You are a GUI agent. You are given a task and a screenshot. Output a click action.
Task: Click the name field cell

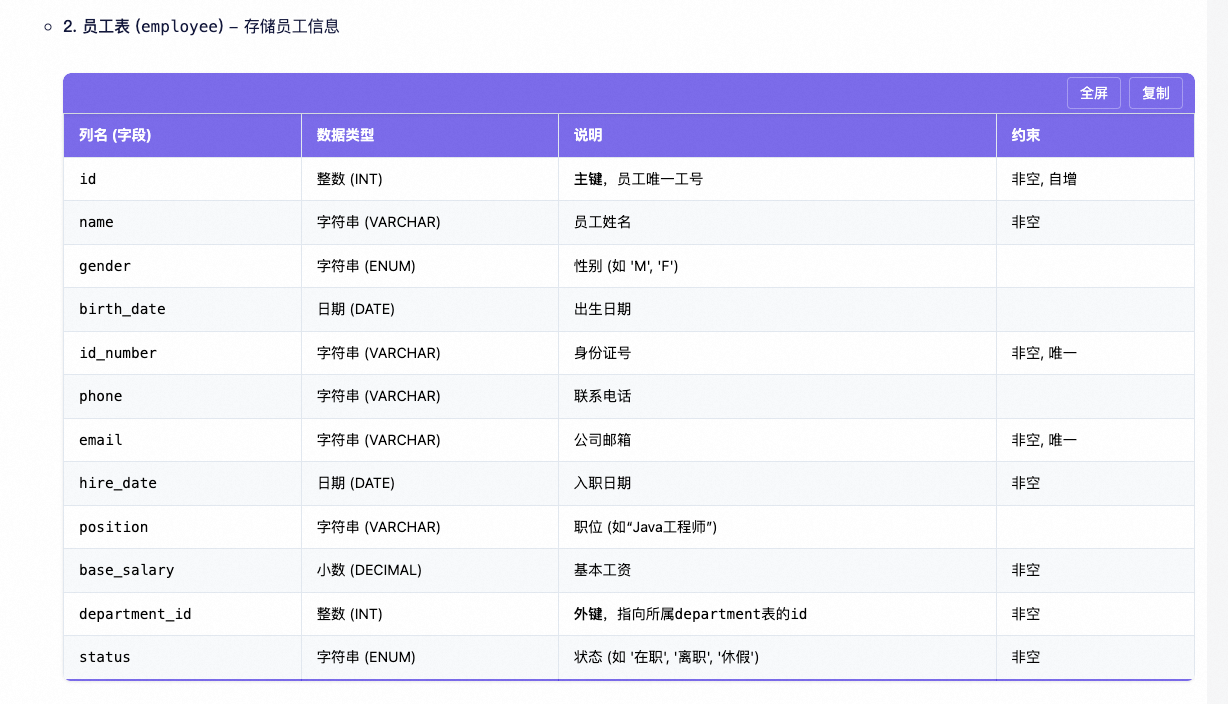coord(182,222)
